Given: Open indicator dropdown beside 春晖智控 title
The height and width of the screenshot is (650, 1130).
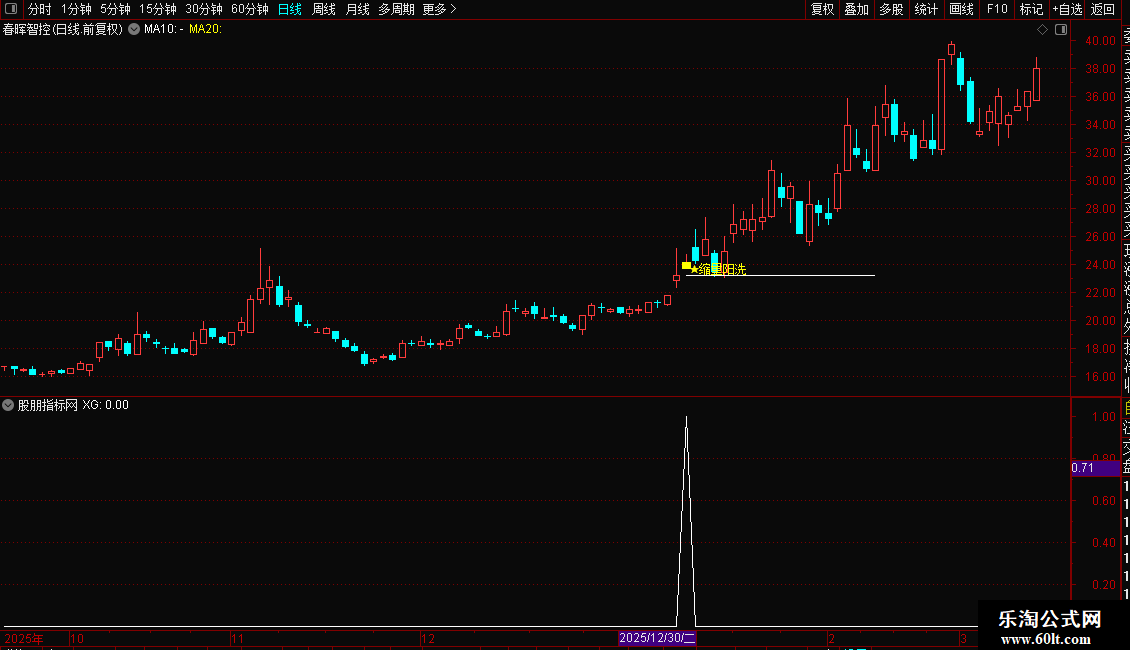Looking at the screenshot, I should [134, 30].
